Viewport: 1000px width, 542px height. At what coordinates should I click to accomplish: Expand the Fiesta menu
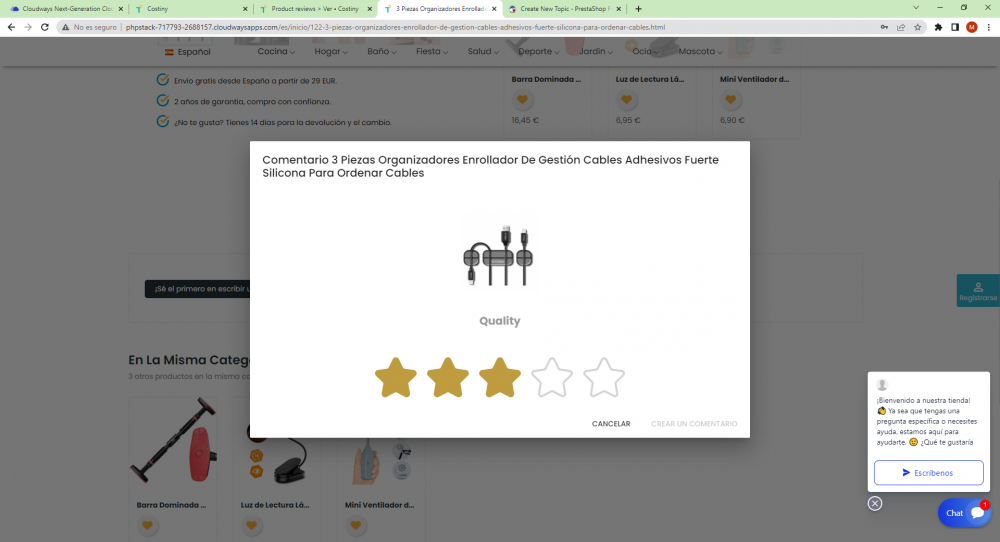pyautogui.click(x=432, y=52)
